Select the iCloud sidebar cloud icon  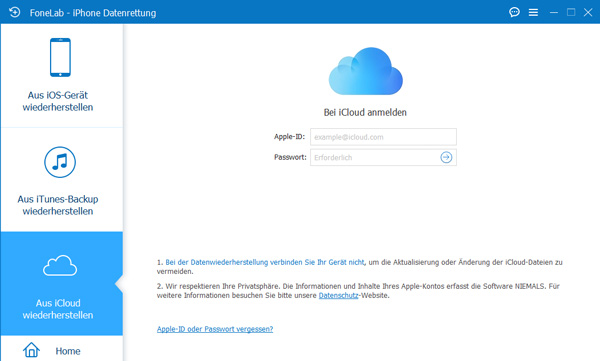60,266
